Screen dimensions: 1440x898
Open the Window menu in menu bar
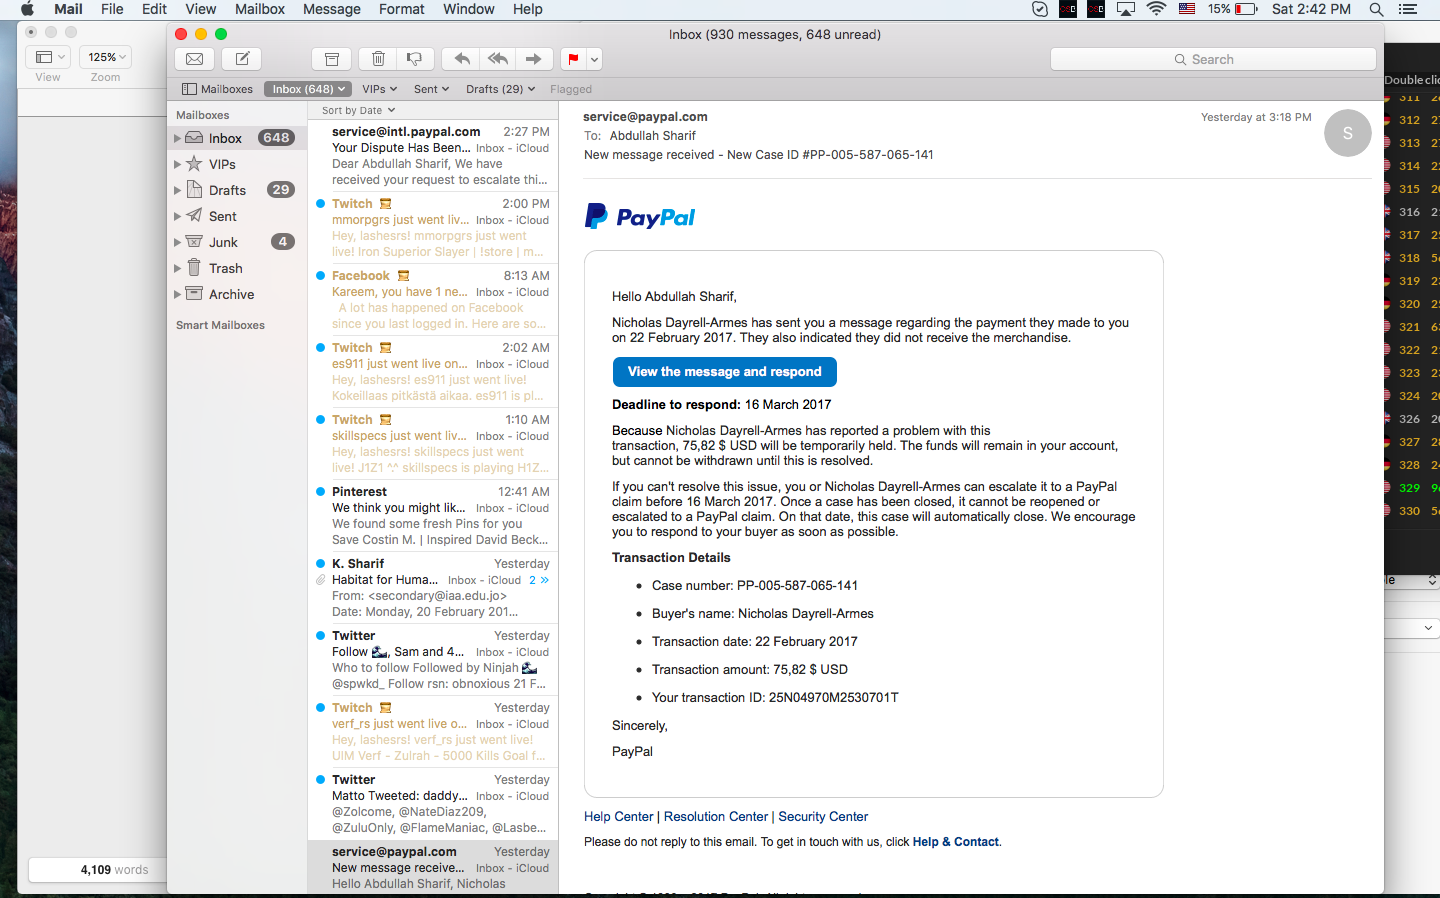pos(469,9)
